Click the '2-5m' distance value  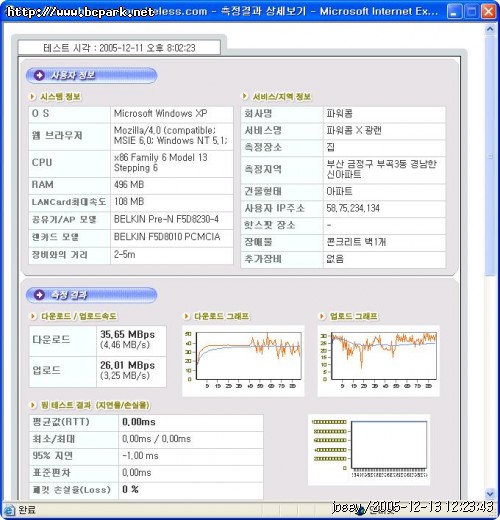125,255
